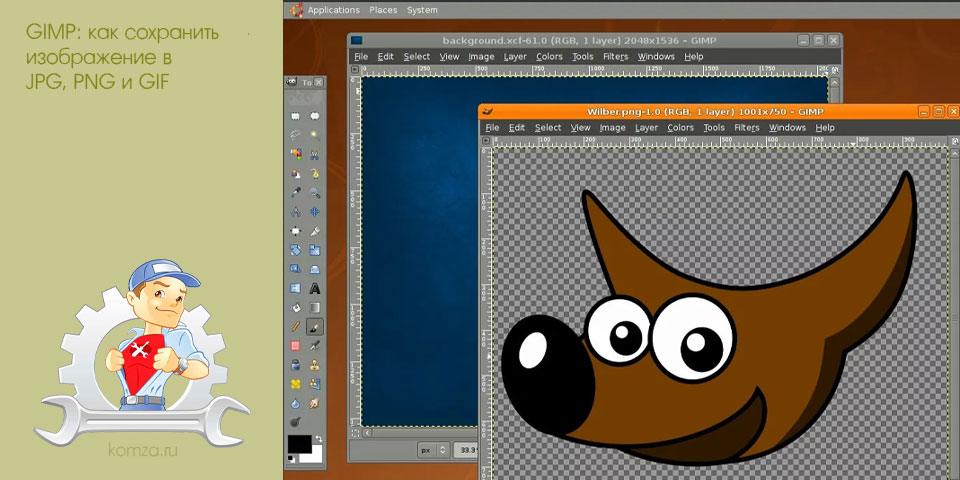Open Layer menu in Wilber.png window
Image resolution: width=960 pixels, height=480 pixels.
[647, 127]
